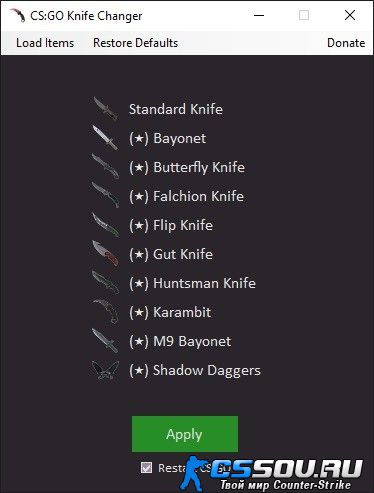
Task: Apply the selected knife with green button
Action: tap(185, 434)
